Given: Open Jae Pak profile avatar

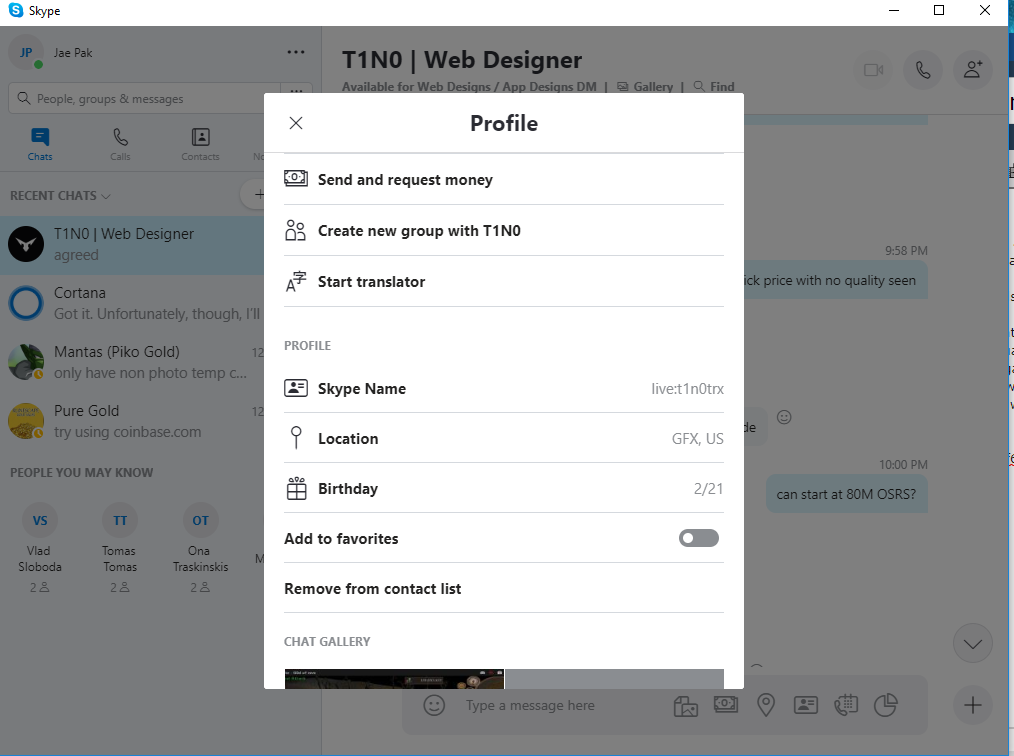Looking at the screenshot, I should 26,52.
